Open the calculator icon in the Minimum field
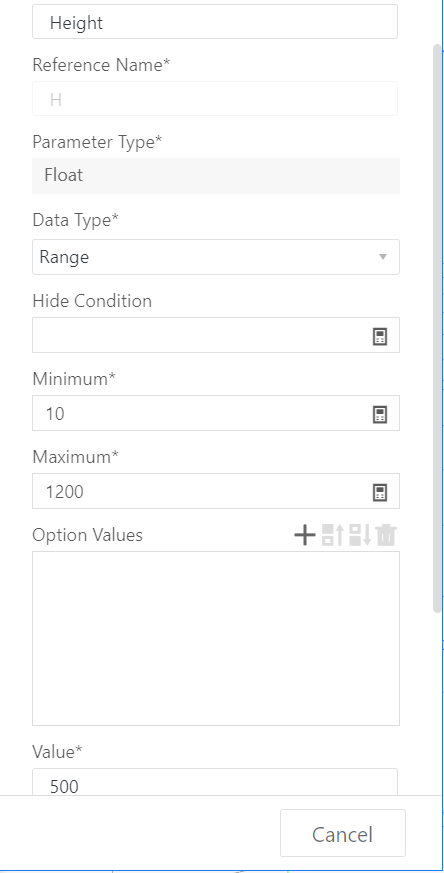Screen dimensions: 444x873 pyautogui.click(x=379, y=414)
